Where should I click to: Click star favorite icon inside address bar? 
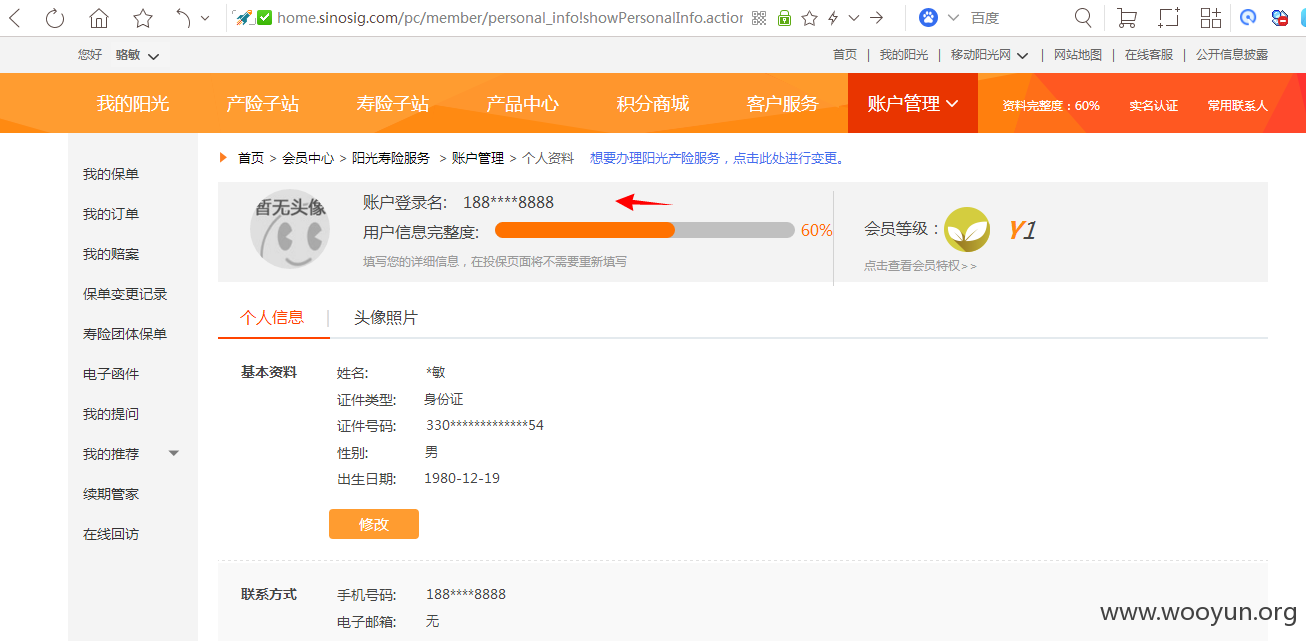tap(810, 18)
